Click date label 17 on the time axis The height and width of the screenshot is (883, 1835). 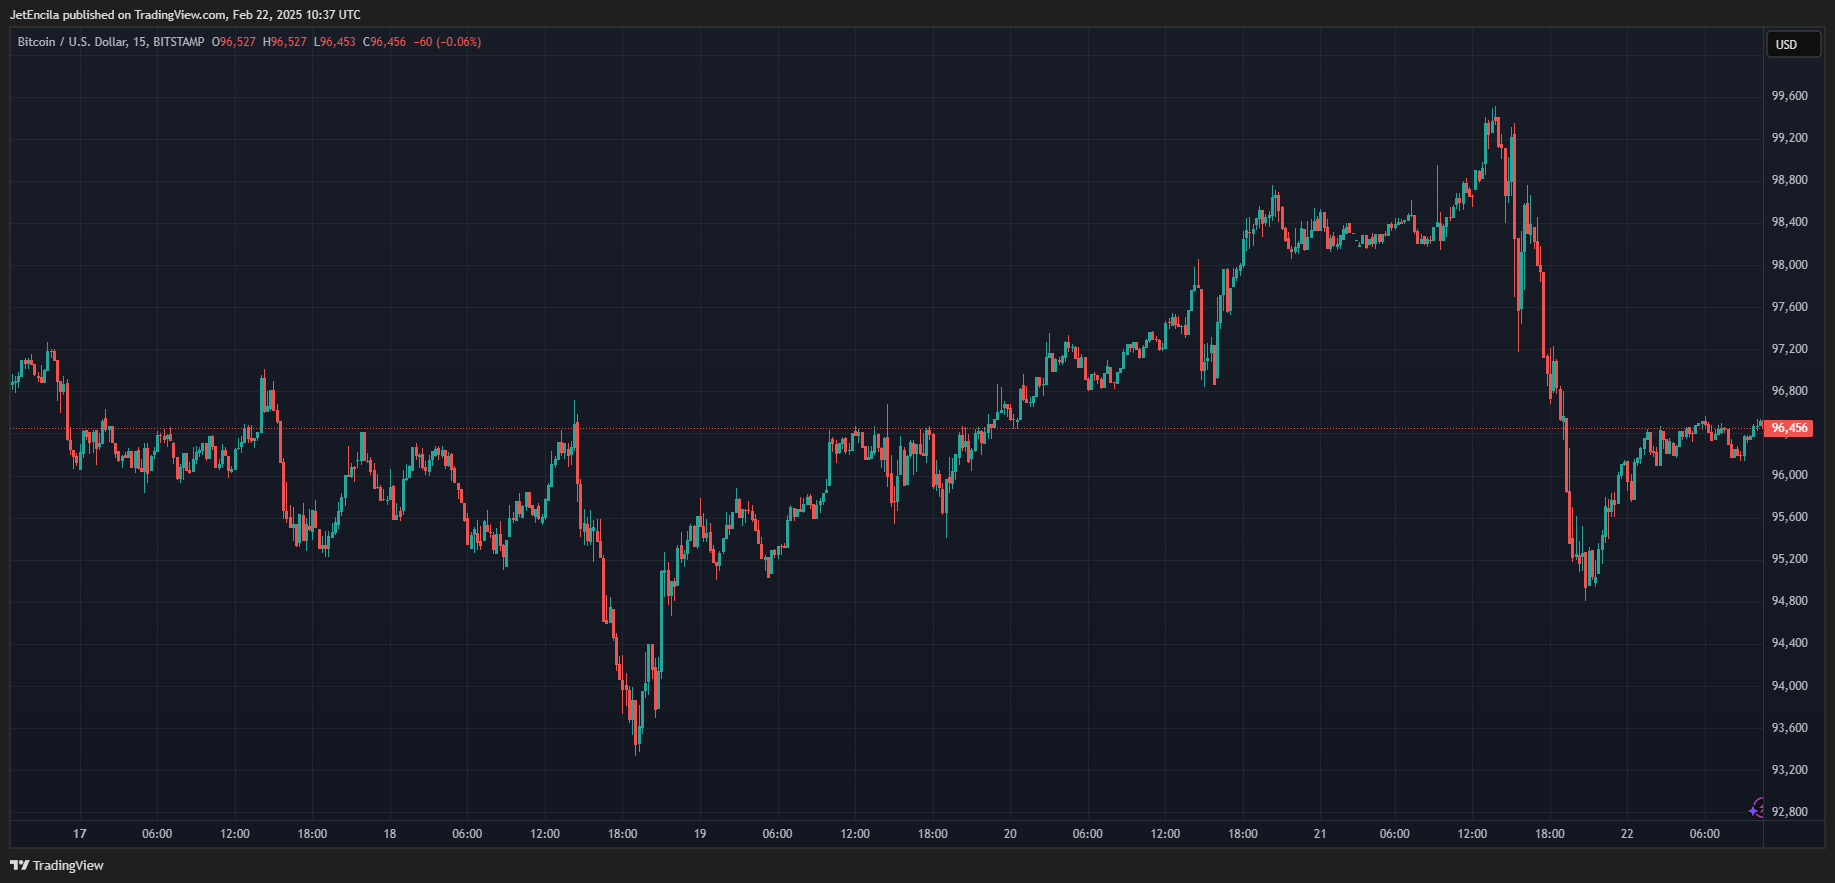[x=80, y=834]
